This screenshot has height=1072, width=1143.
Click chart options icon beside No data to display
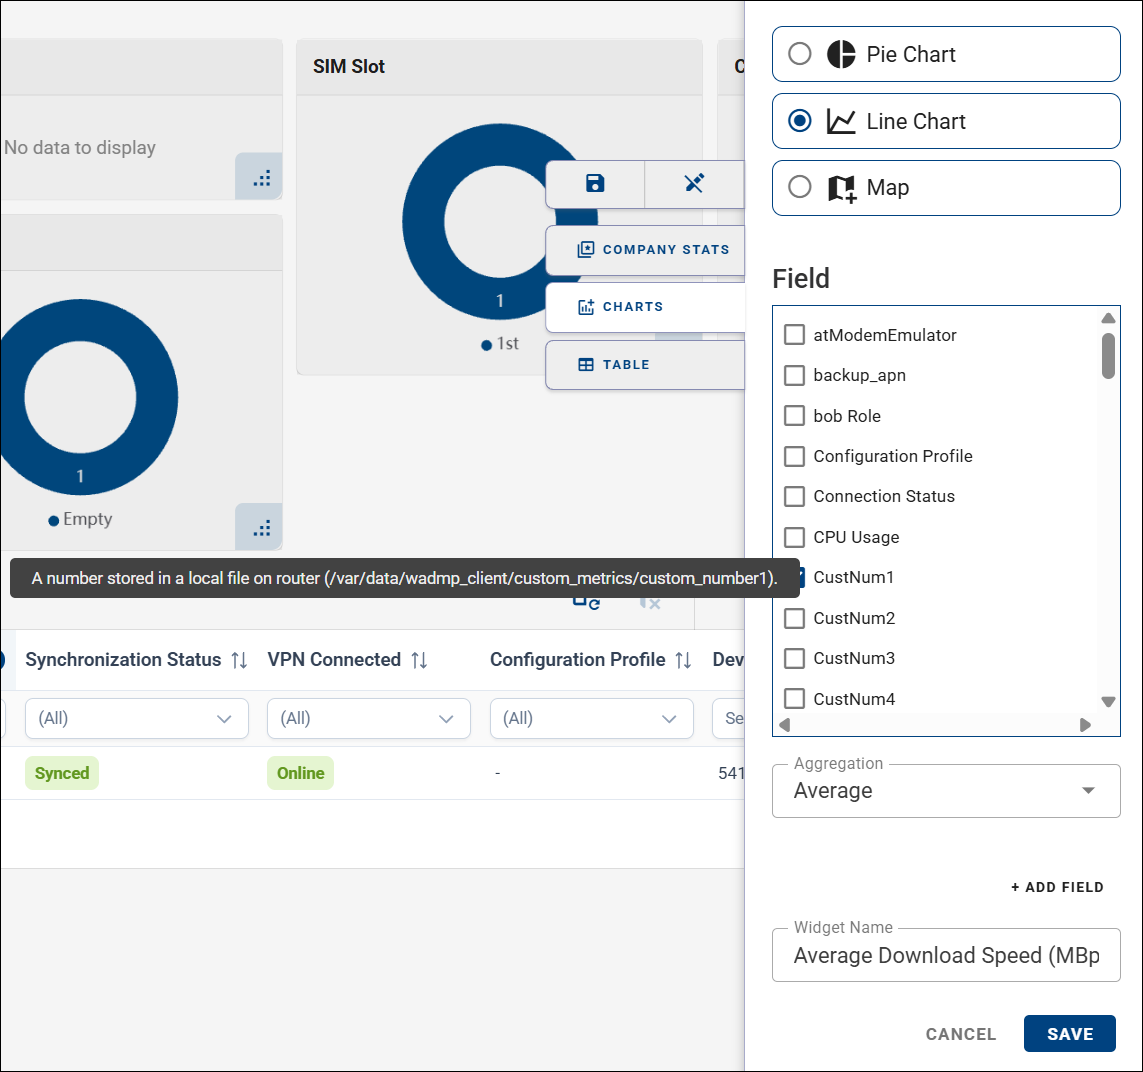click(261, 179)
